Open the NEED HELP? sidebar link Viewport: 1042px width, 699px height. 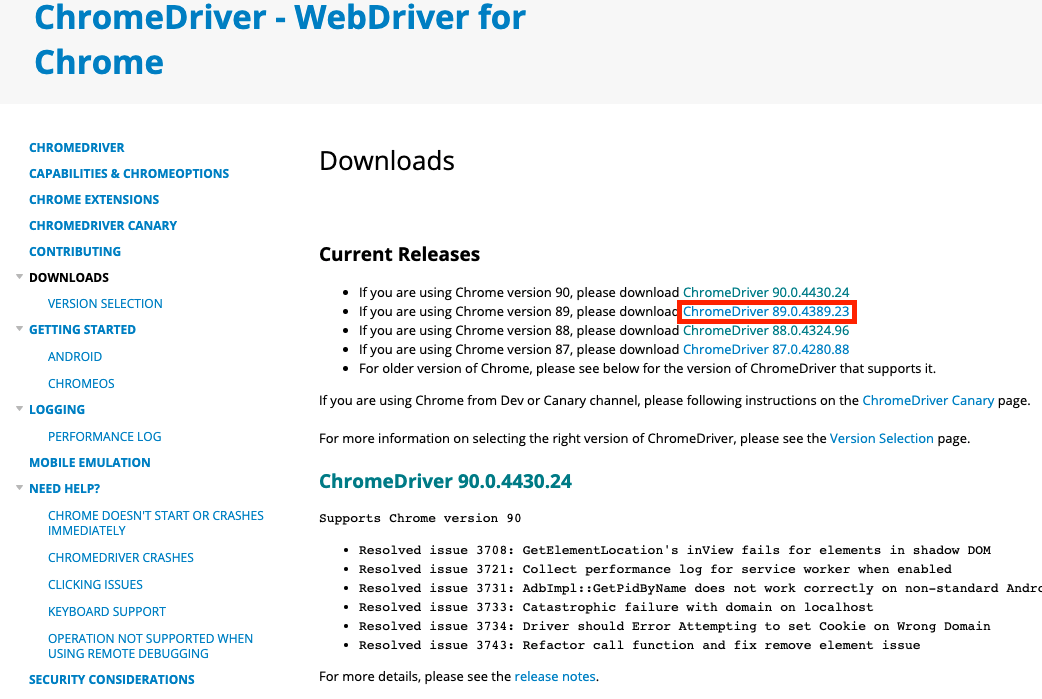64,488
